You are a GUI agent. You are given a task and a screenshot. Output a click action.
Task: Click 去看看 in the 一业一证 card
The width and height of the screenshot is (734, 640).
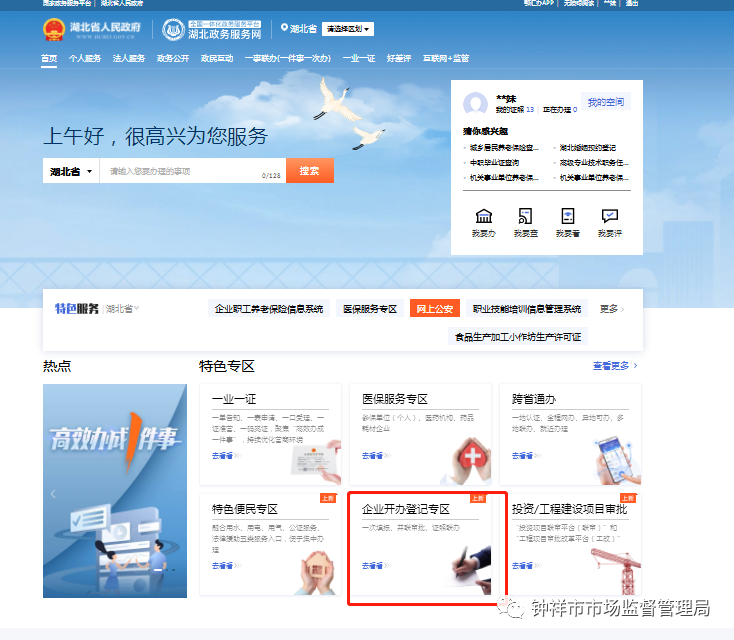pos(226,456)
